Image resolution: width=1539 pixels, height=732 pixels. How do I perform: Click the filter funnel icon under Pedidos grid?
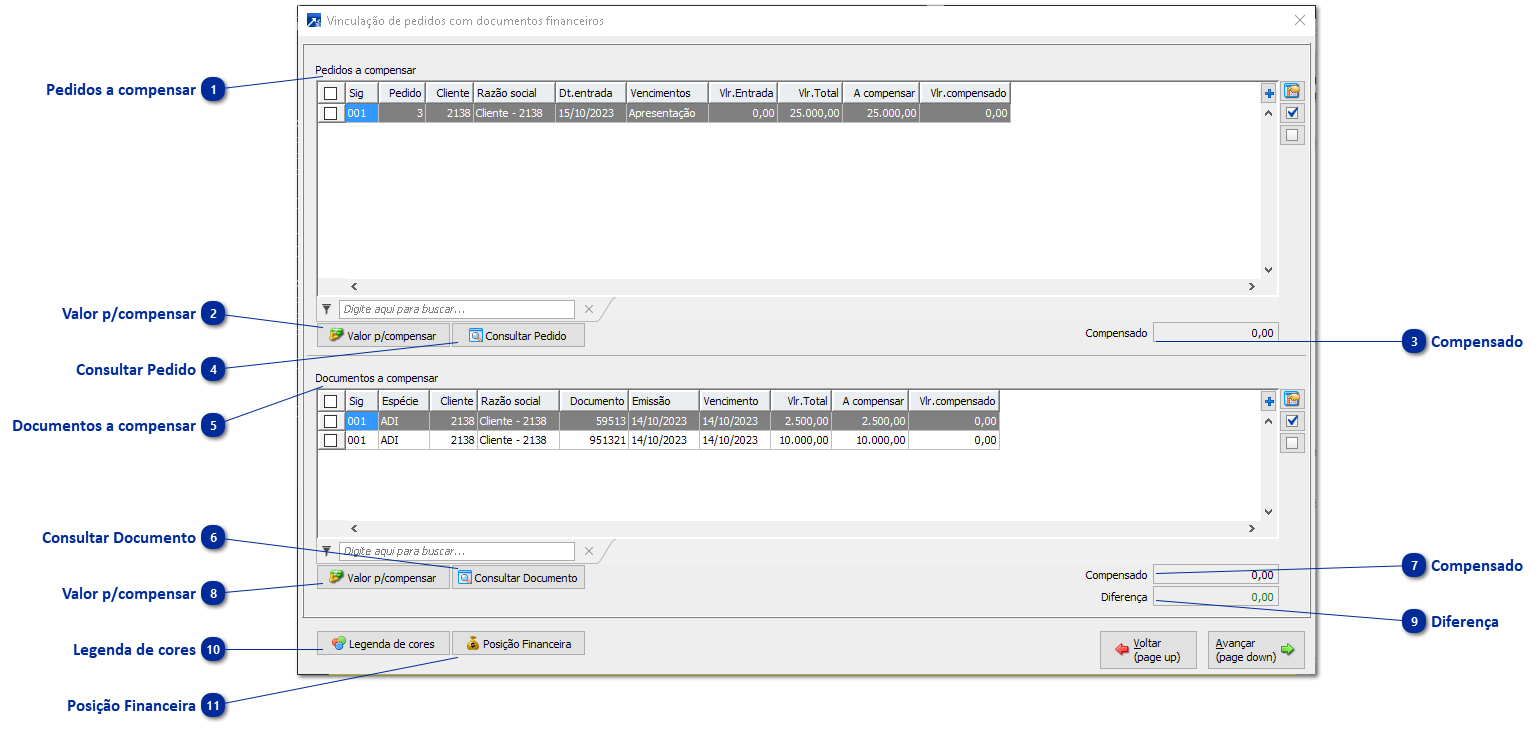tap(326, 310)
